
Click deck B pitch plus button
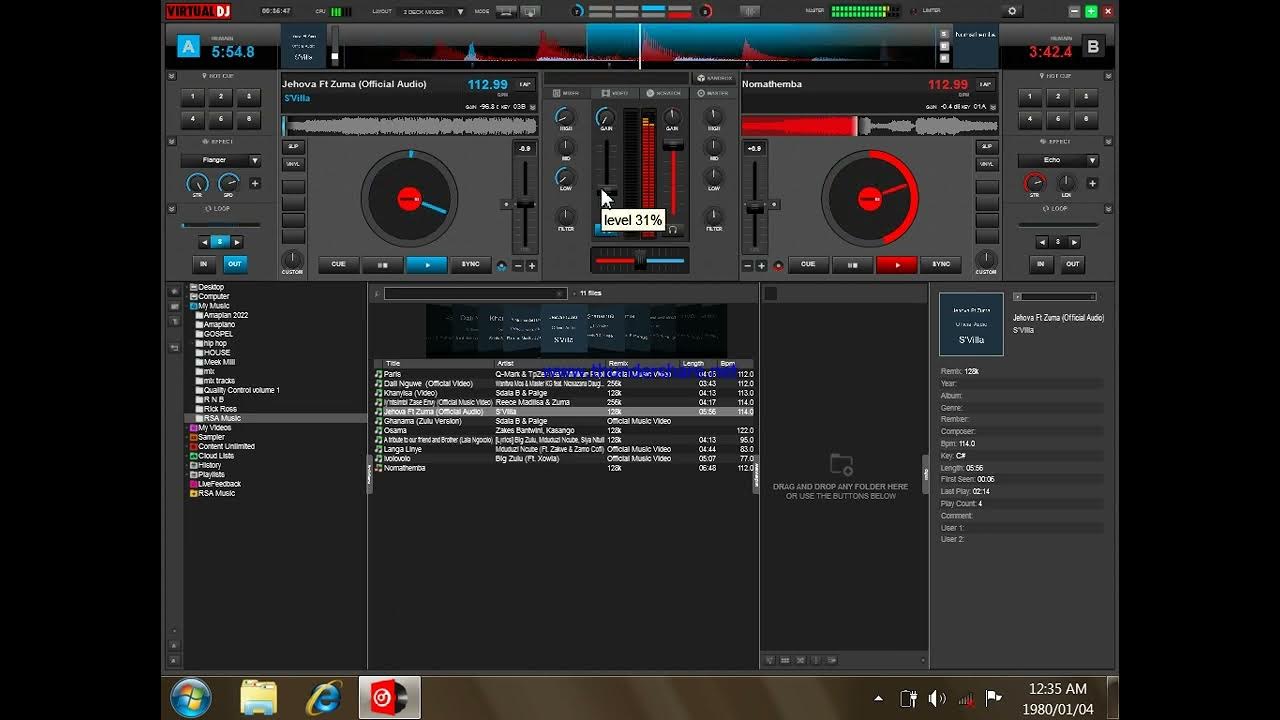[x=761, y=266]
